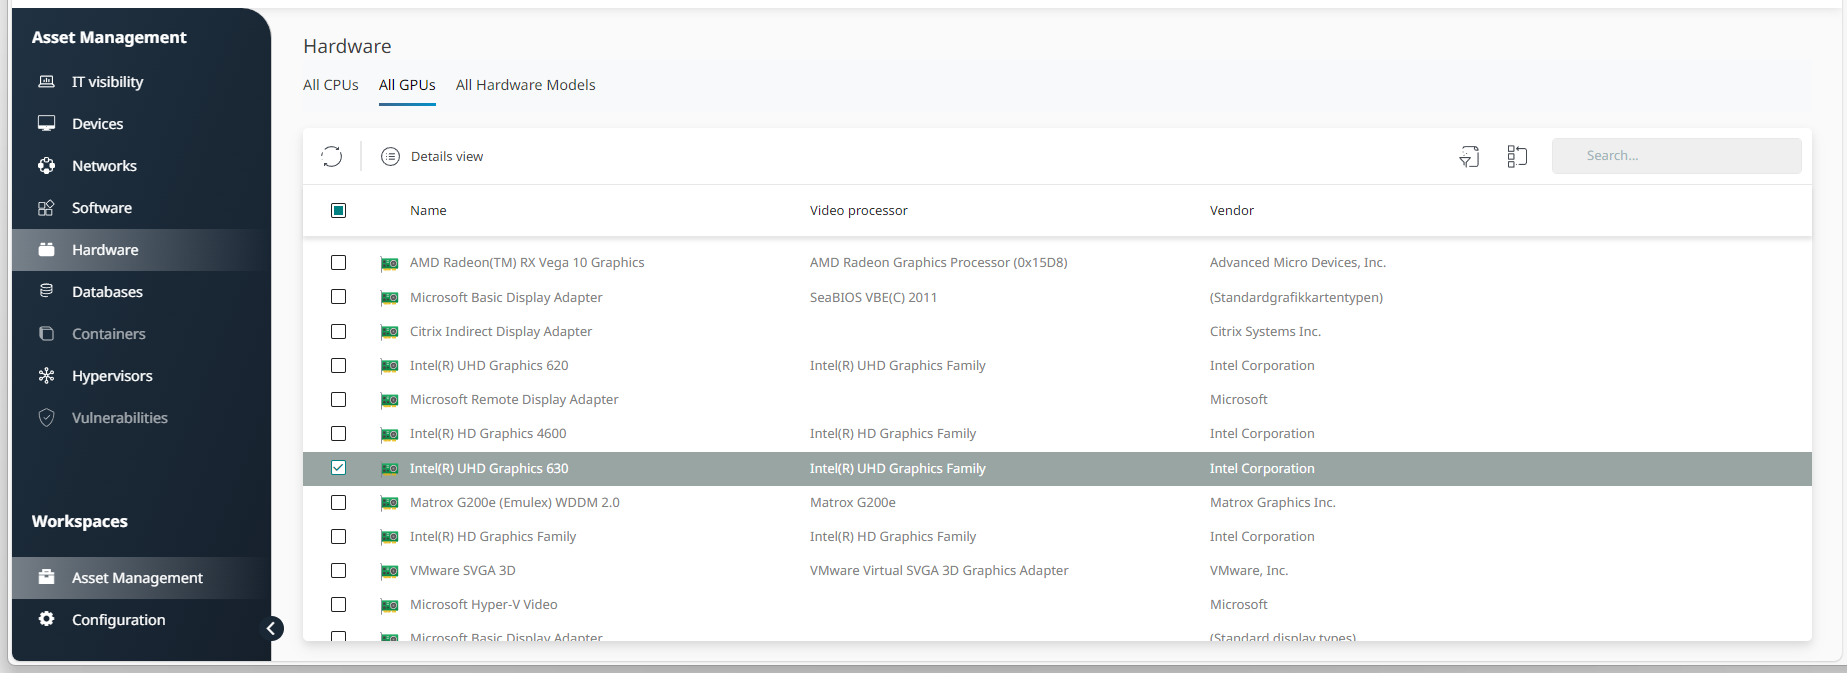Toggle the select-all checkbox in header
The width and height of the screenshot is (1847, 673).
tap(338, 210)
